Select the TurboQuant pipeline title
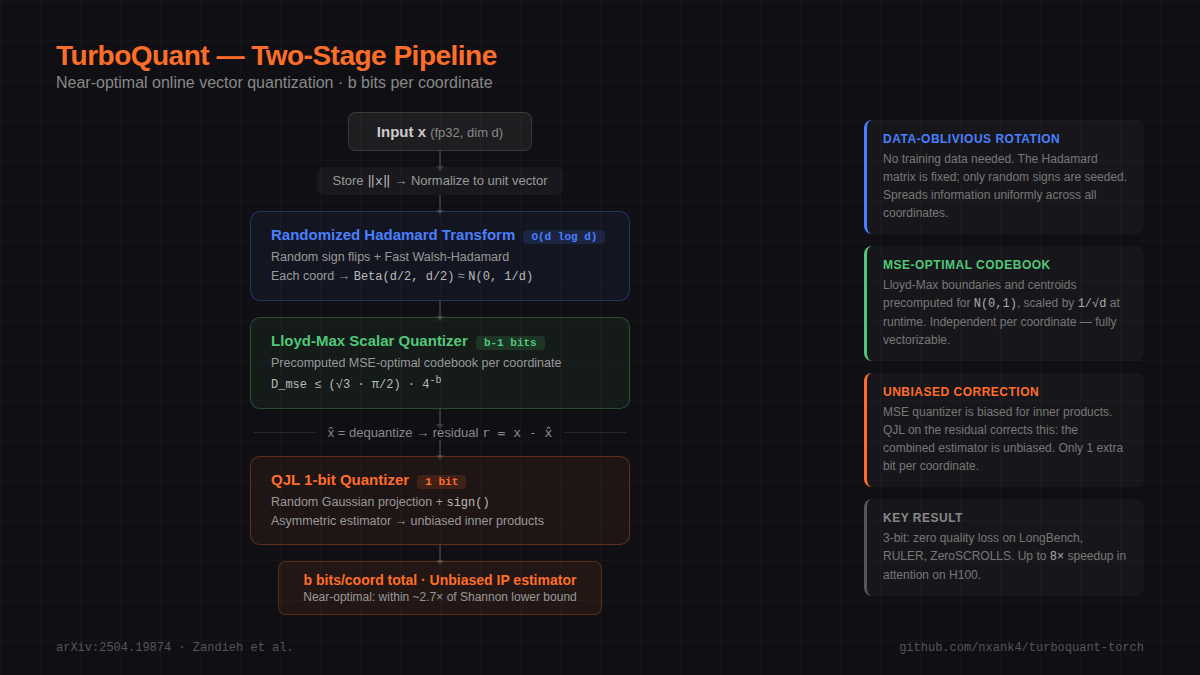Image resolution: width=1200 pixels, height=675 pixels. (x=277, y=56)
